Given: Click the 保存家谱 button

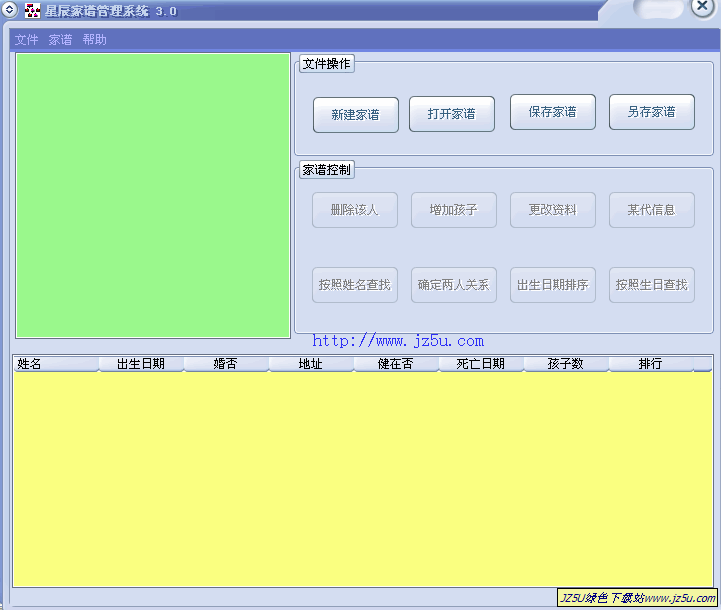Looking at the screenshot, I should 552,112.
